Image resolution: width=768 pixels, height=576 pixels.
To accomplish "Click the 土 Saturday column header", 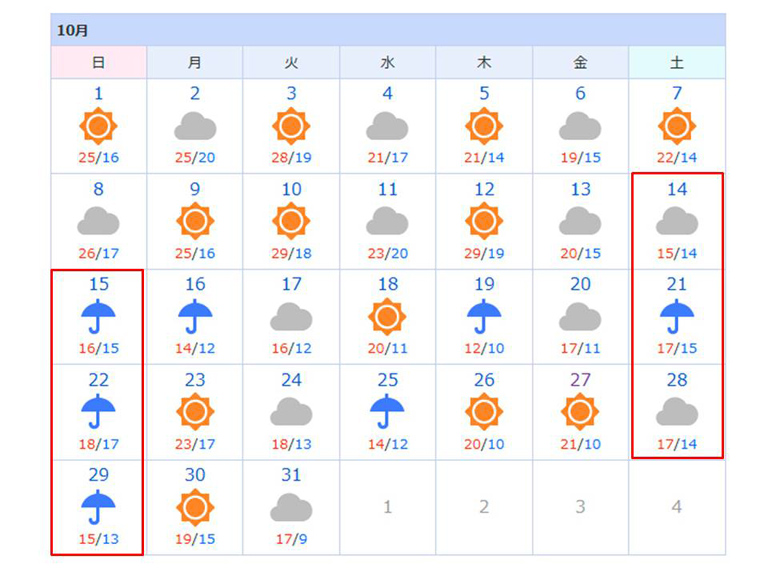I will 677,62.
